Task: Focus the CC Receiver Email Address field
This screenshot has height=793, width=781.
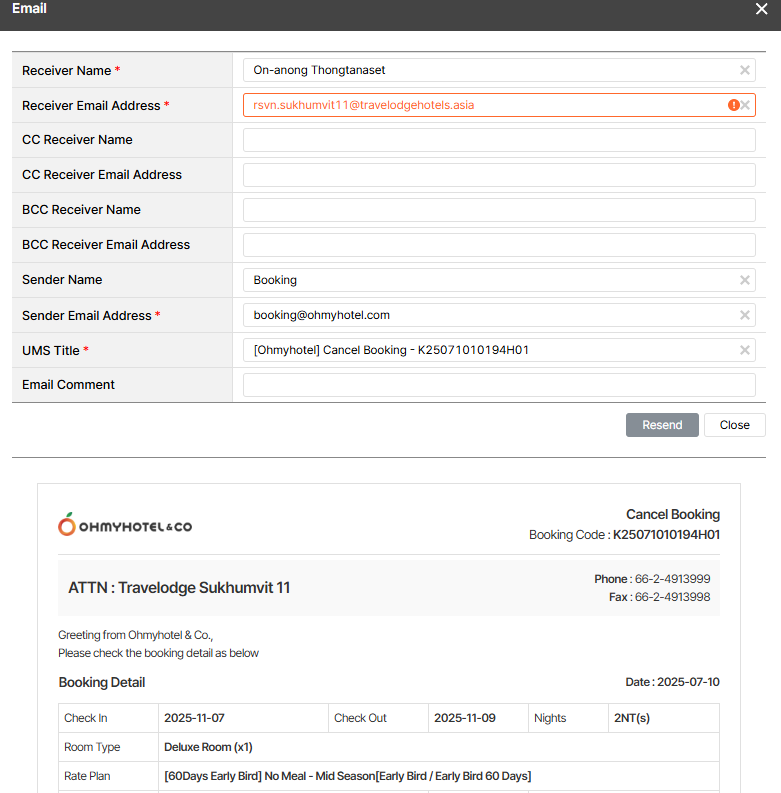Action: [499, 175]
